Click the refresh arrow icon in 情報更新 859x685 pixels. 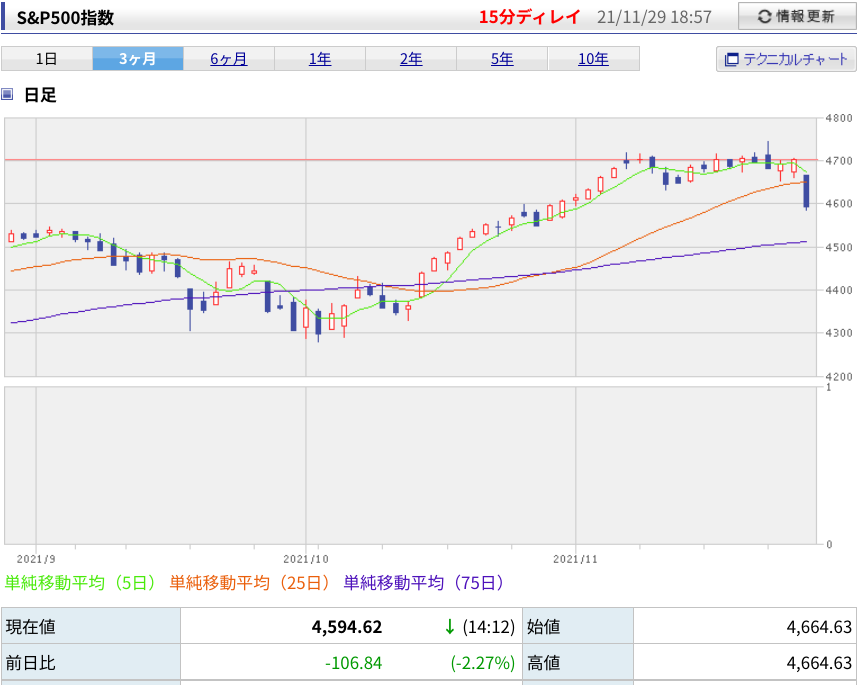pyautogui.click(x=765, y=17)
